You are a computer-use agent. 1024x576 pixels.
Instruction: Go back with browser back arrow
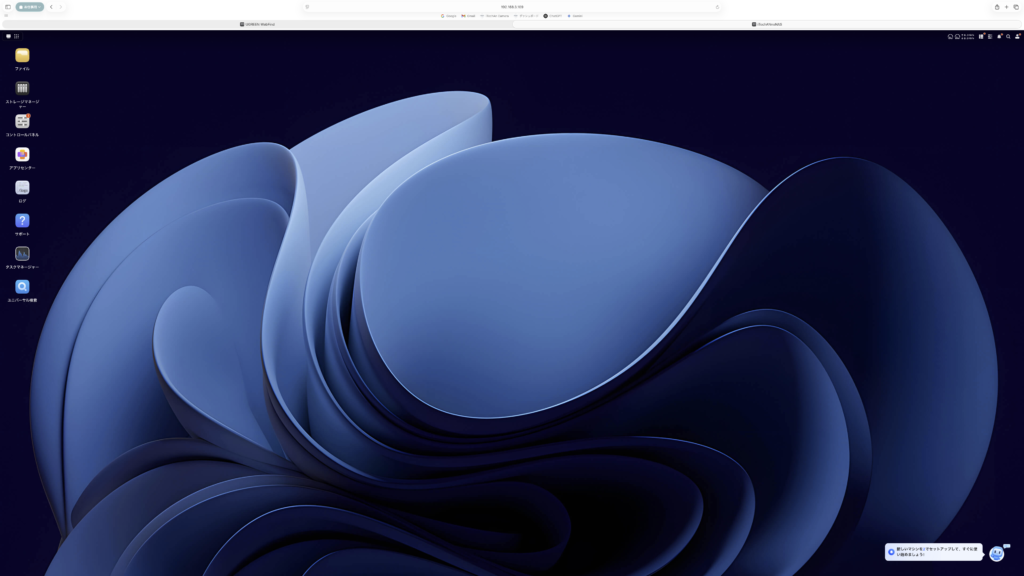[x=52, y=7]
